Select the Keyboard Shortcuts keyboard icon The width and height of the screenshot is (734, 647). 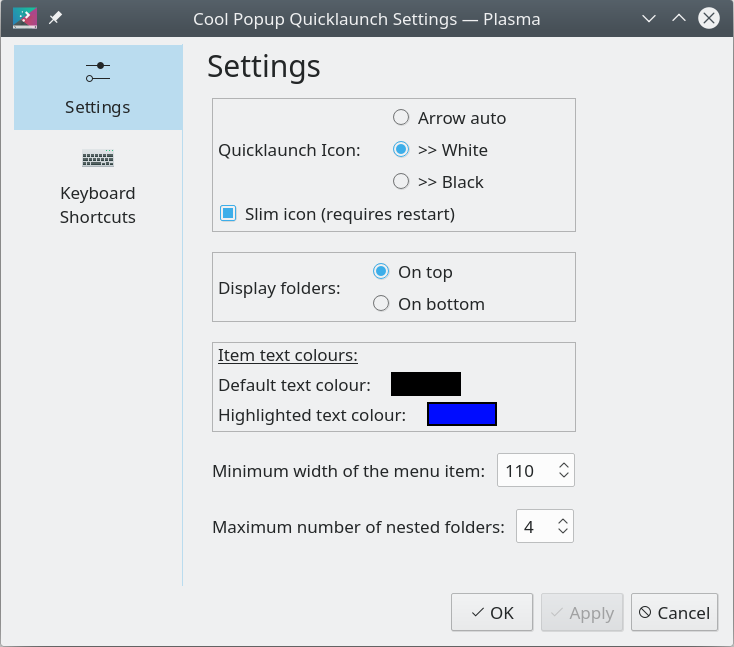tap(98, 158)
